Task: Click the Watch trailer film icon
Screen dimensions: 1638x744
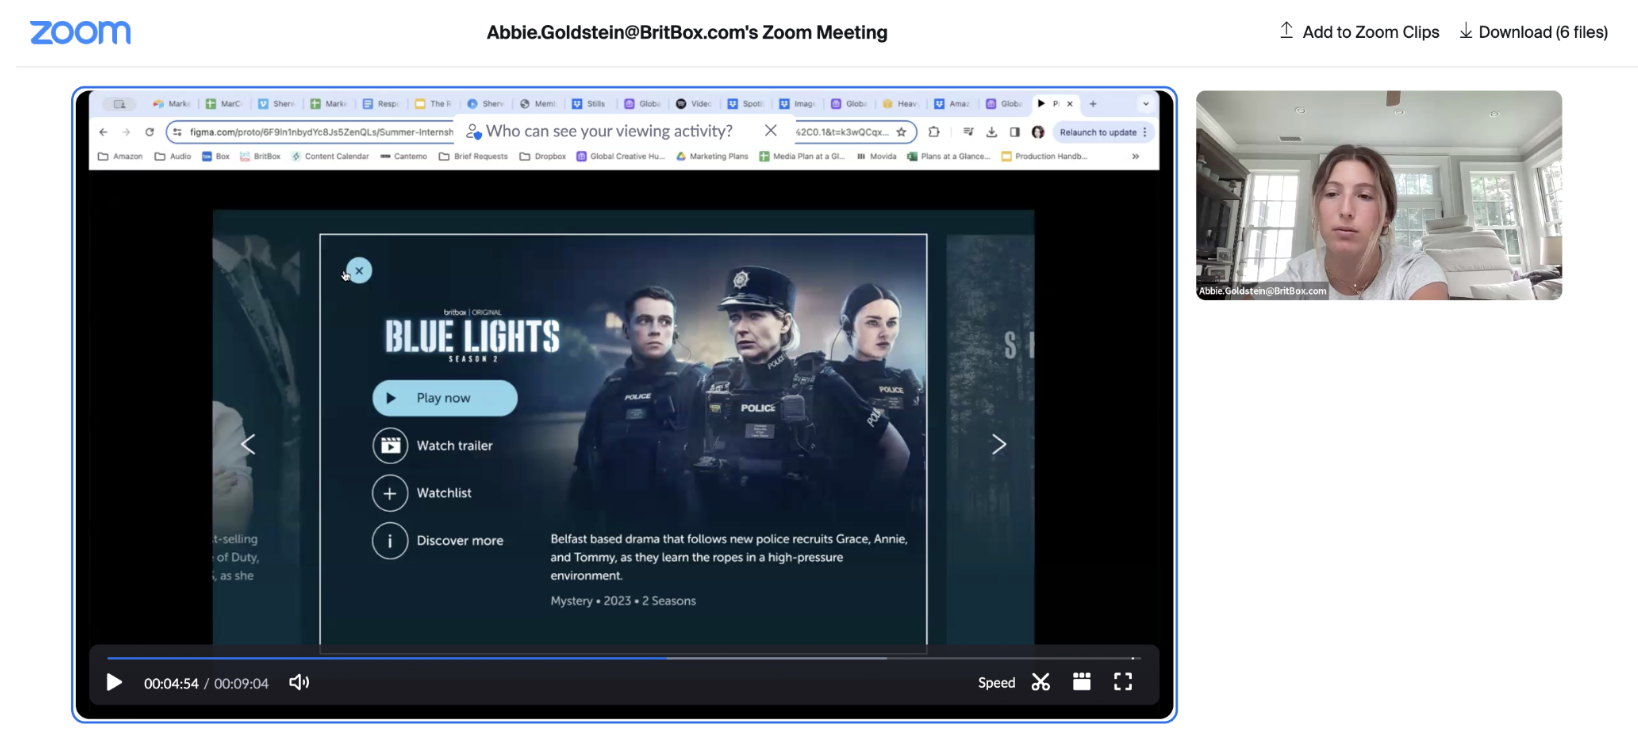Action: (x=390, y=445)
